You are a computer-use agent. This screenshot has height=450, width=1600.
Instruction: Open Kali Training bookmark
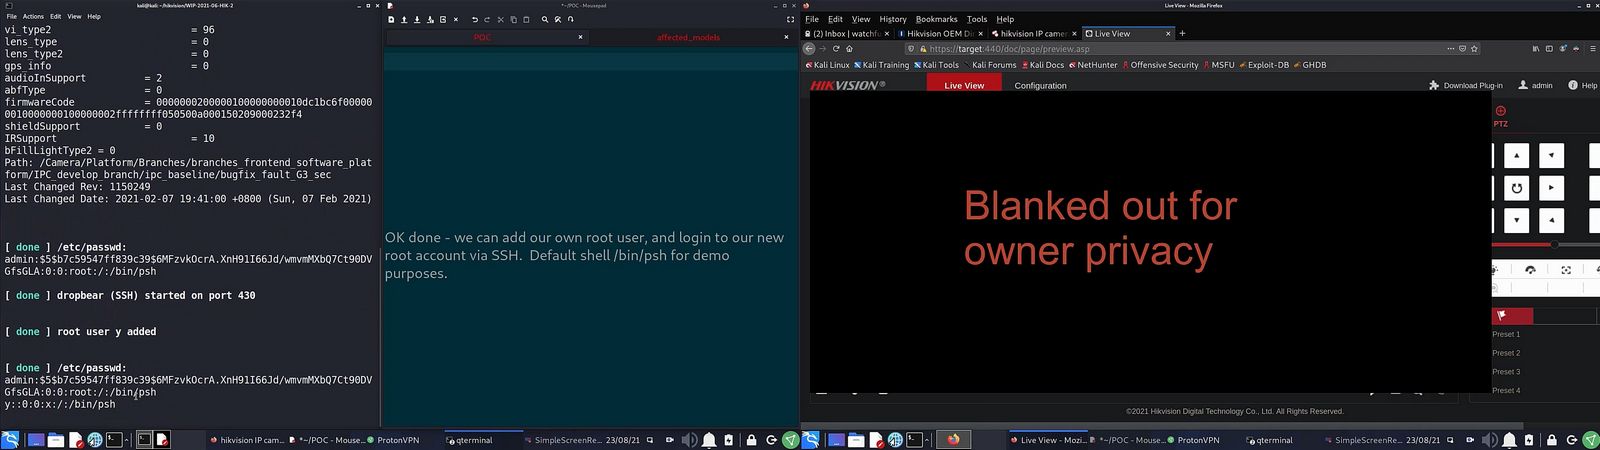pyautogui.click(x=881, y=65)
